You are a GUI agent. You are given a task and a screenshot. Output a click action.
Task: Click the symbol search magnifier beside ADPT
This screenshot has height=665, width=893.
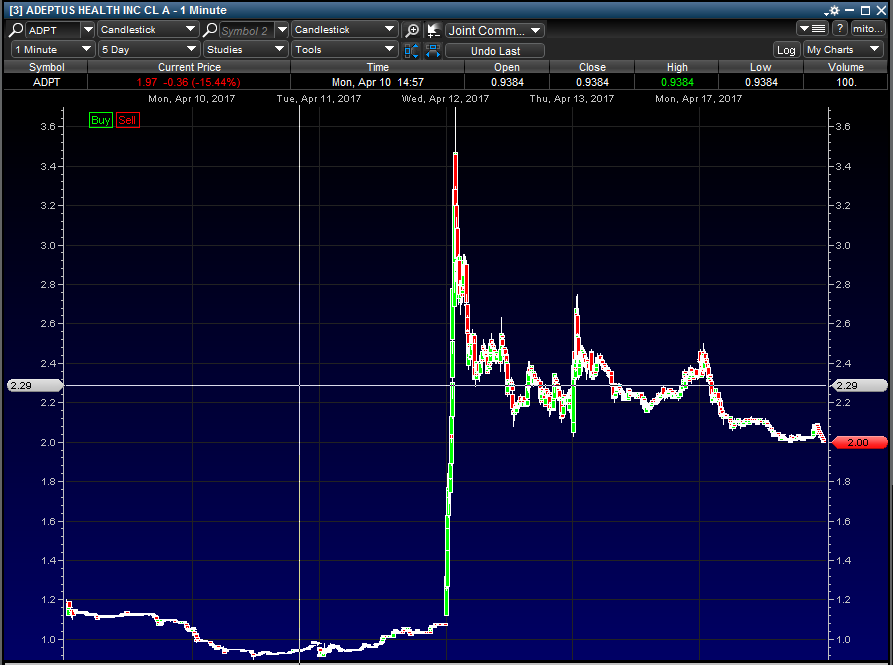(16, 30)
